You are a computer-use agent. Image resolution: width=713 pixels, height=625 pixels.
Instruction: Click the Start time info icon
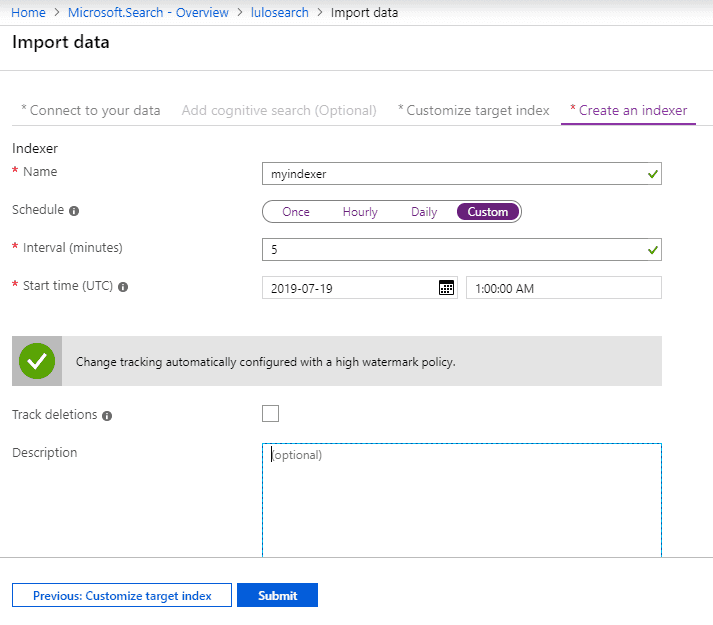click(x=123, y=287)
